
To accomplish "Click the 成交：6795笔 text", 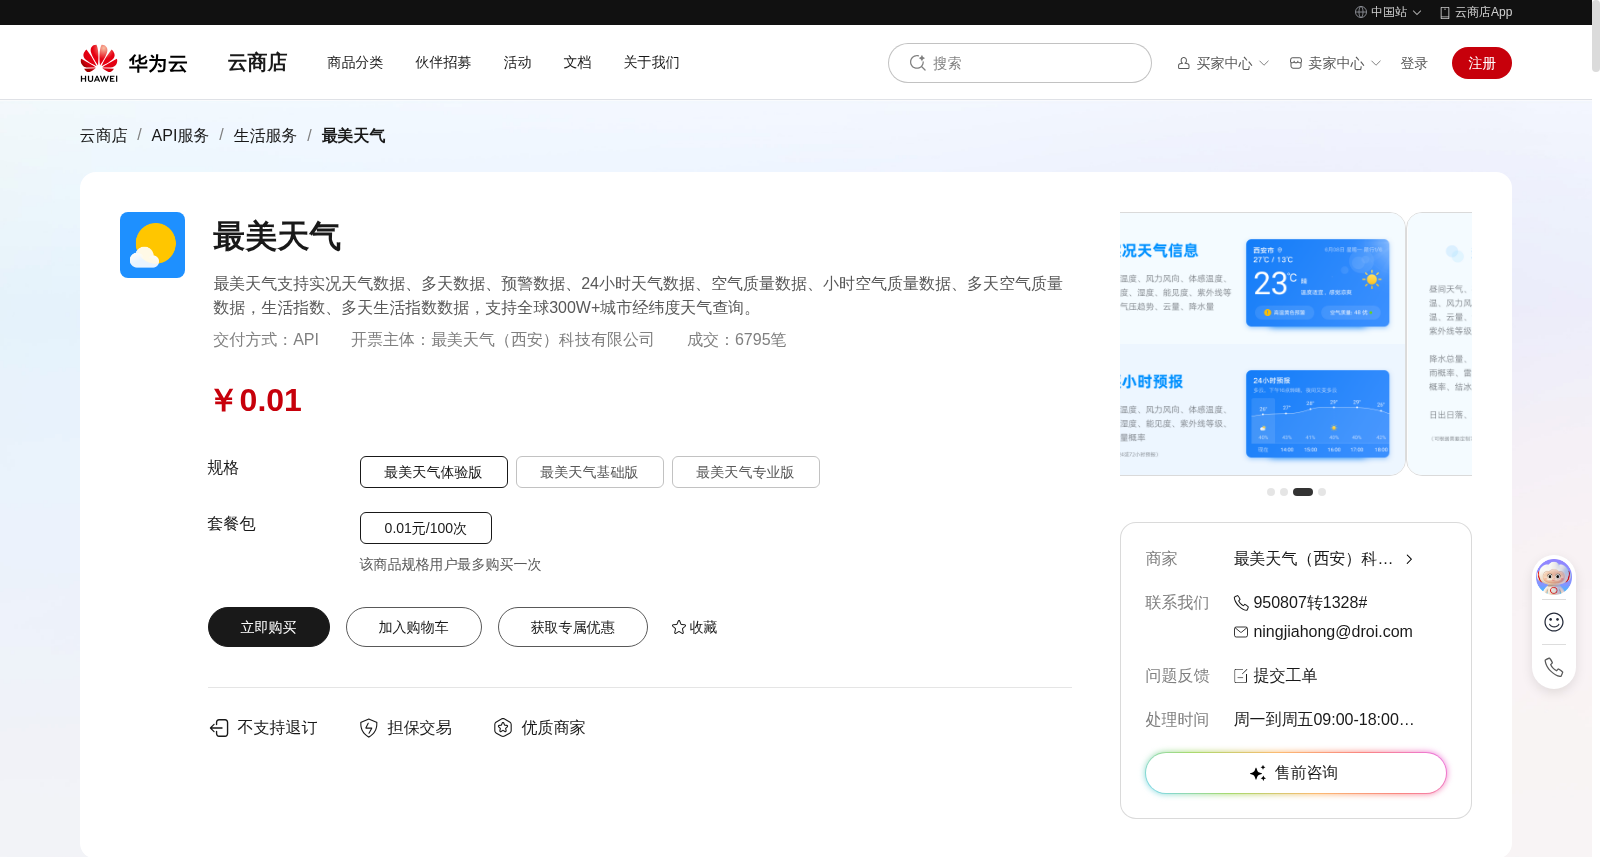I will pos(736,340).
